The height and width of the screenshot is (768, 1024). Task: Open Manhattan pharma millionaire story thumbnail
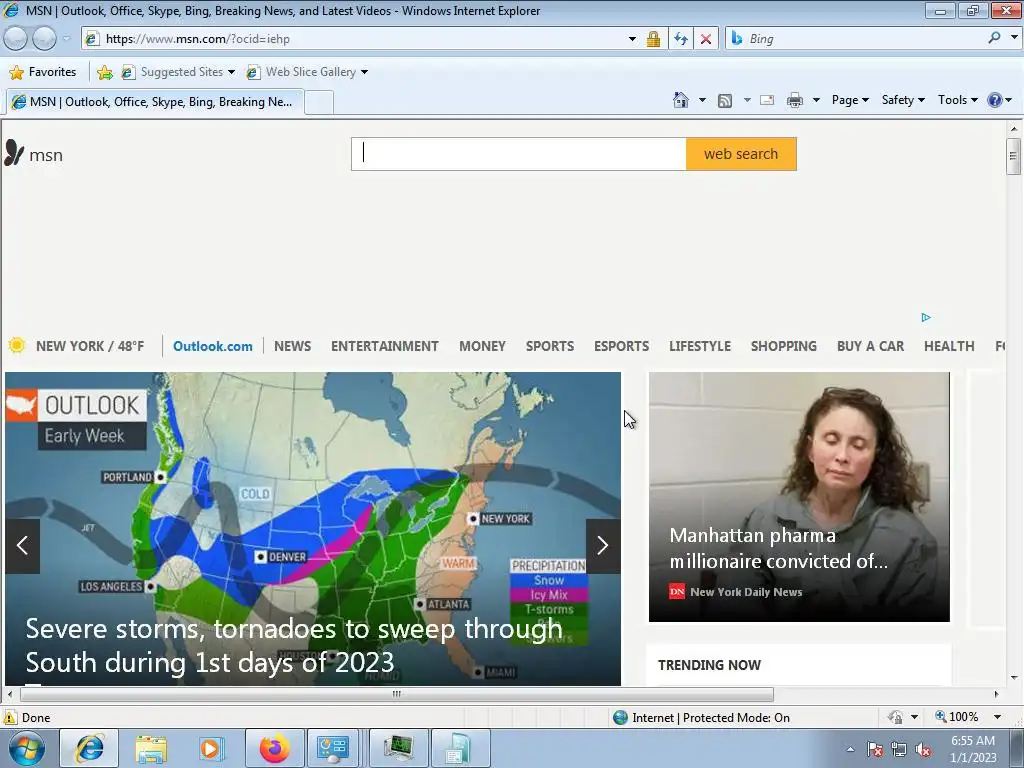pyautogui.click(x=799, y=496)
